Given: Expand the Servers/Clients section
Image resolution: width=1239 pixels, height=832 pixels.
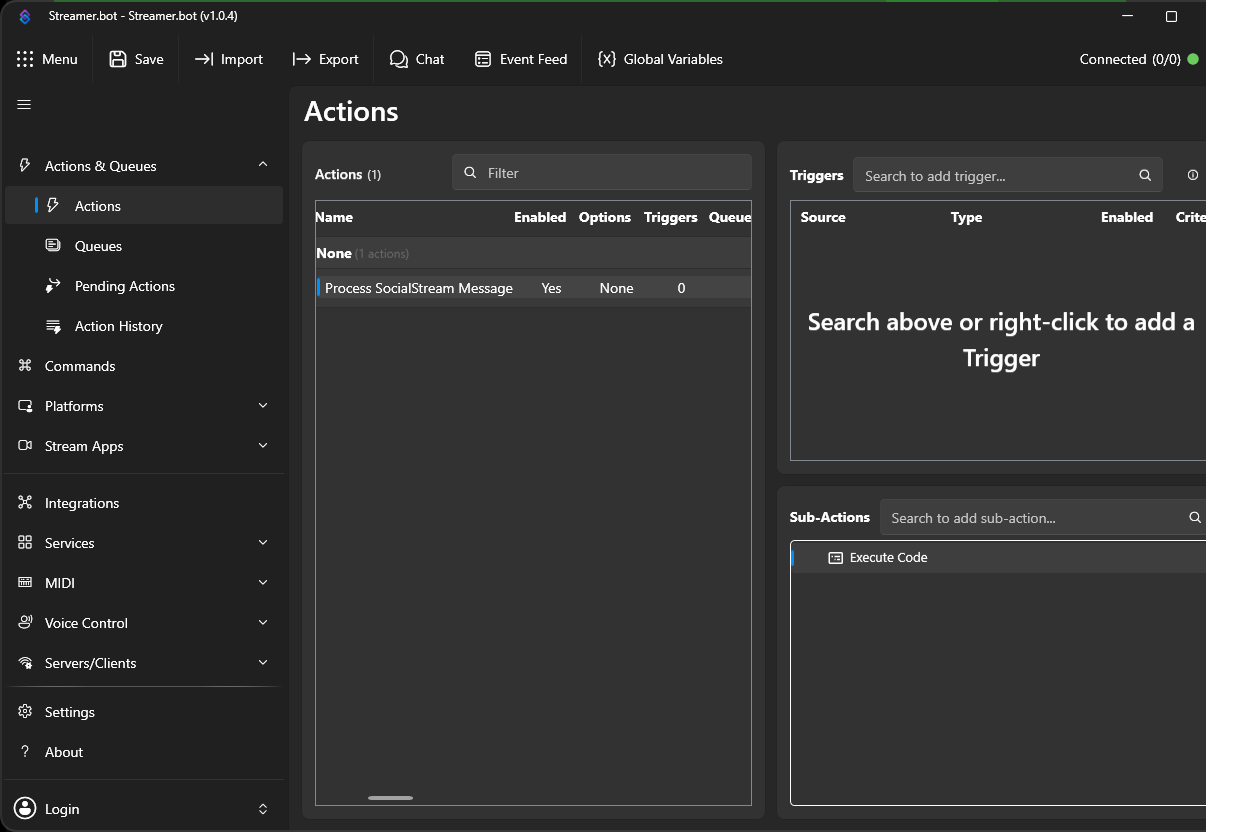Looking at the screenshot, I should (x=262, y=662).
